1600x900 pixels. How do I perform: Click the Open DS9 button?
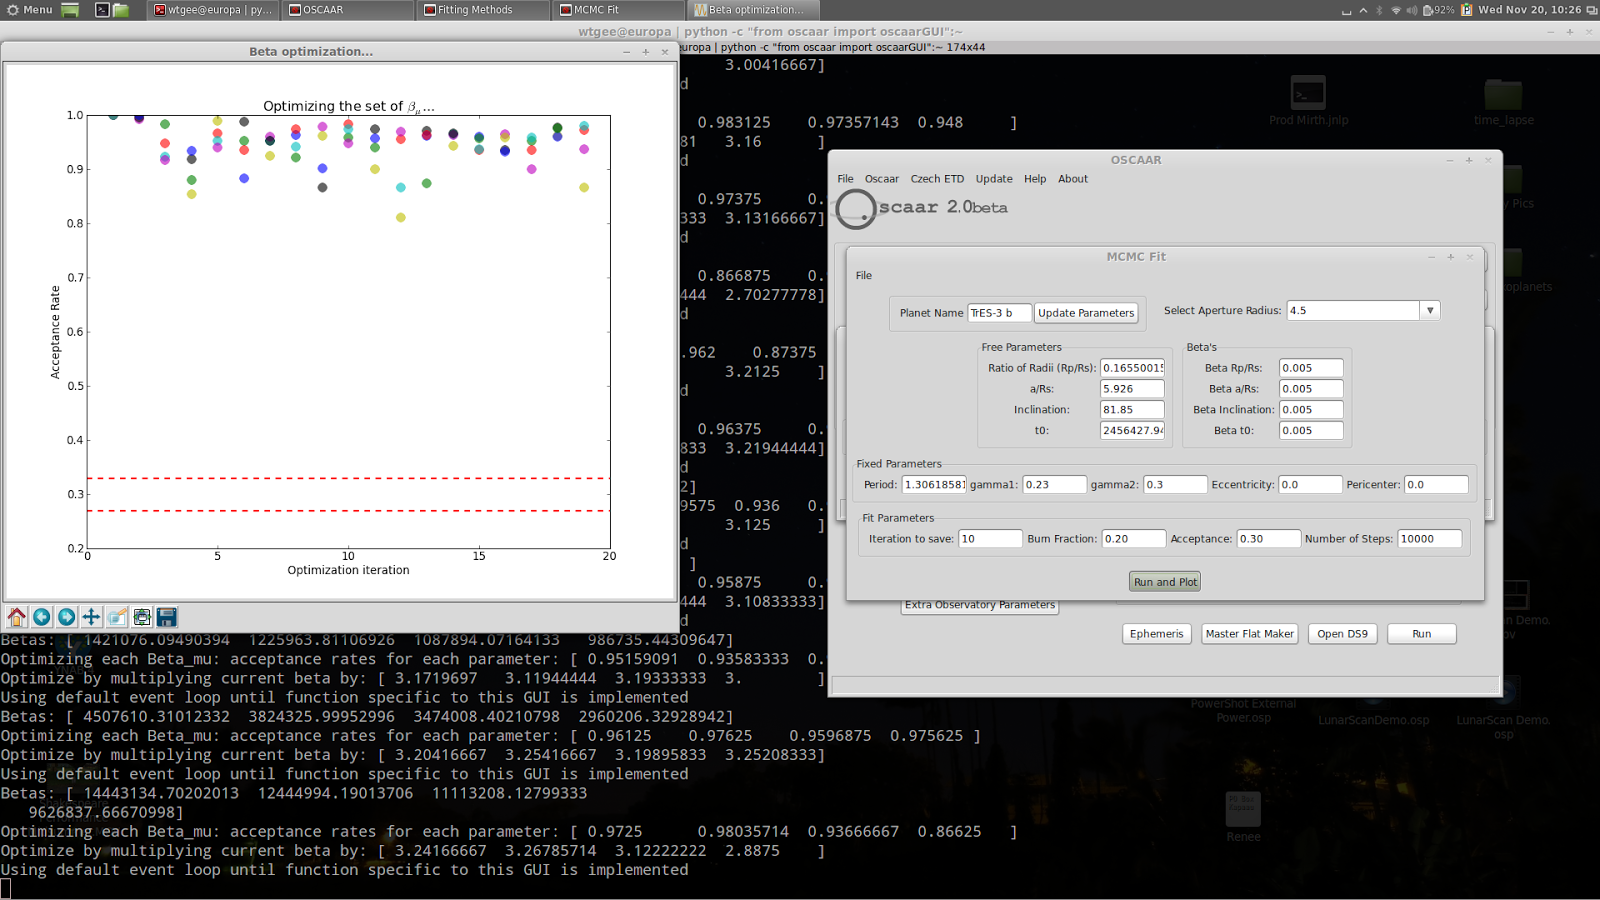(x=1342, y=634)
